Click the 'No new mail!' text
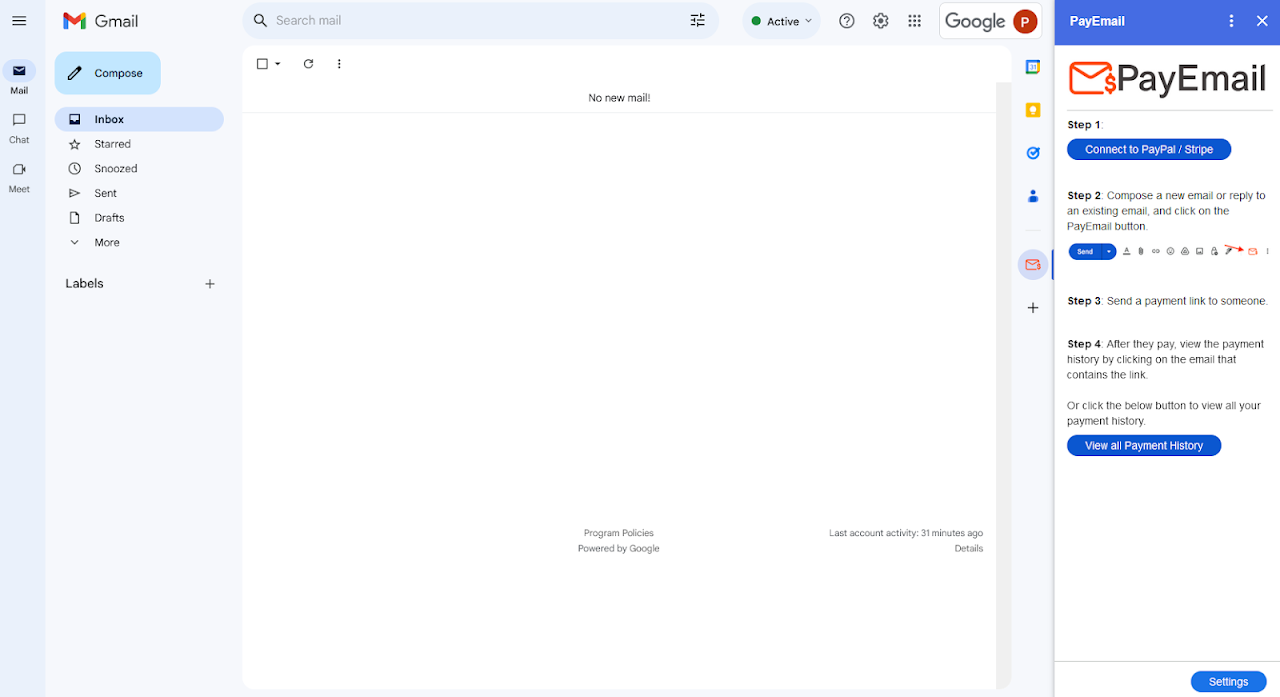The image size is (1280, 697). coord(619,98)
